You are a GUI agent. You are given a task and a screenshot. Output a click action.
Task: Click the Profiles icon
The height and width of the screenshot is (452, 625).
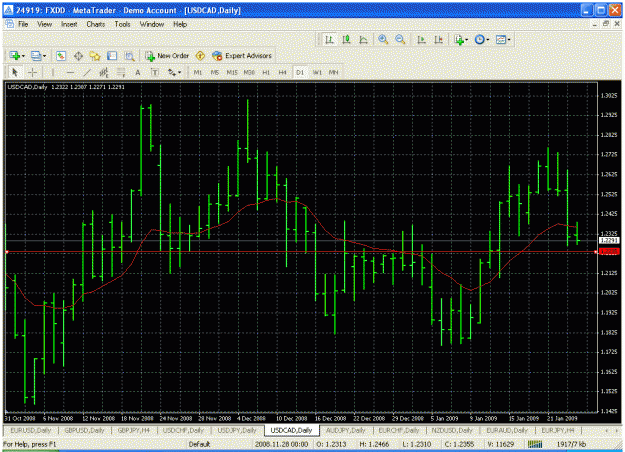pyautogui.click(x=36, y=56)
